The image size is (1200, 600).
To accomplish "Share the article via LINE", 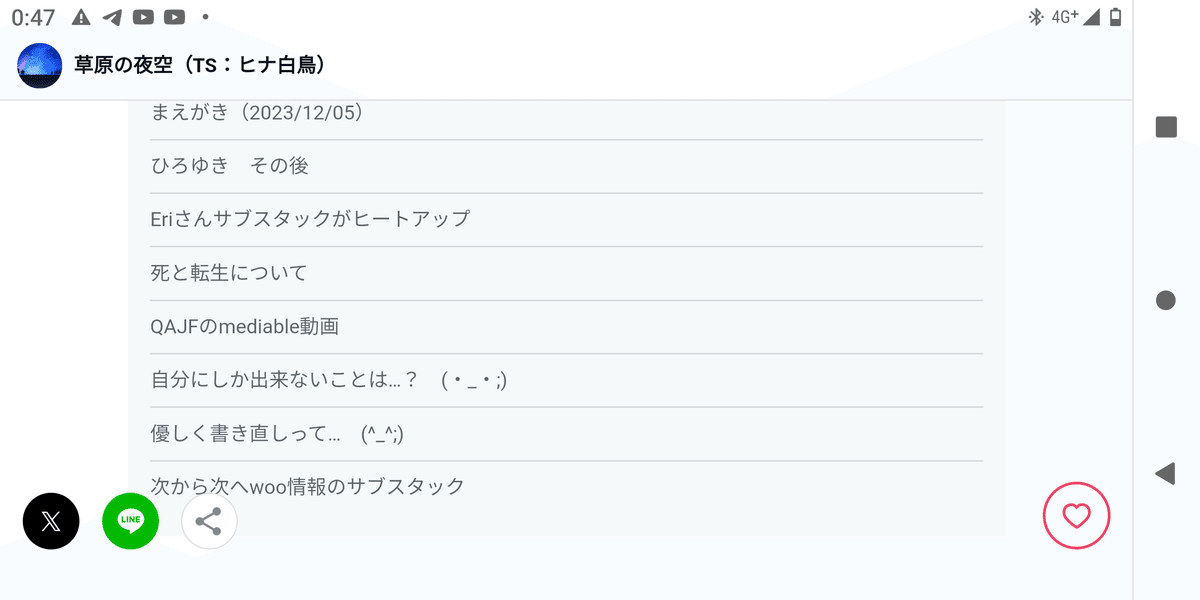I will [130, 521].
